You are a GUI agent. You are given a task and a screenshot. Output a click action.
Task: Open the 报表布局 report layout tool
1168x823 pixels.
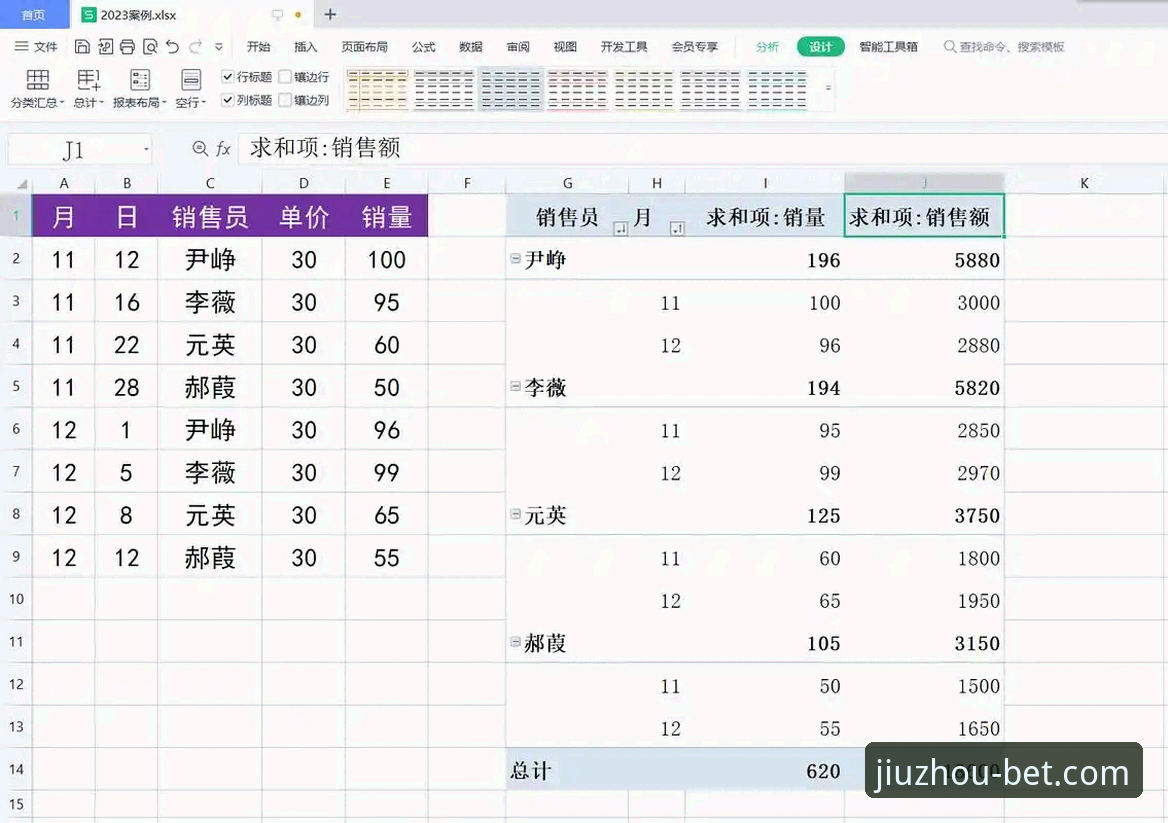[x=139, y=88]
